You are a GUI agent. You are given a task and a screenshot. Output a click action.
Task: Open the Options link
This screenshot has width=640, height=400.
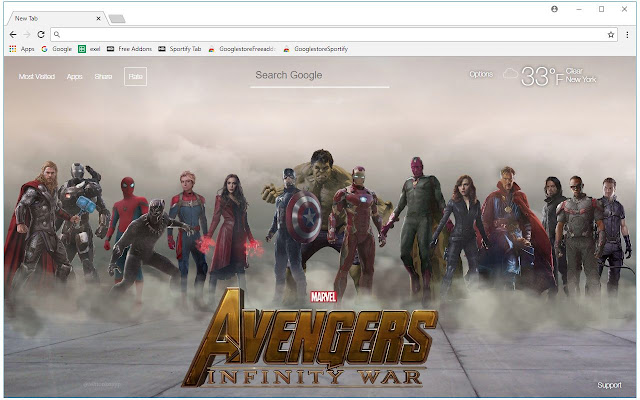click(481, 74)
